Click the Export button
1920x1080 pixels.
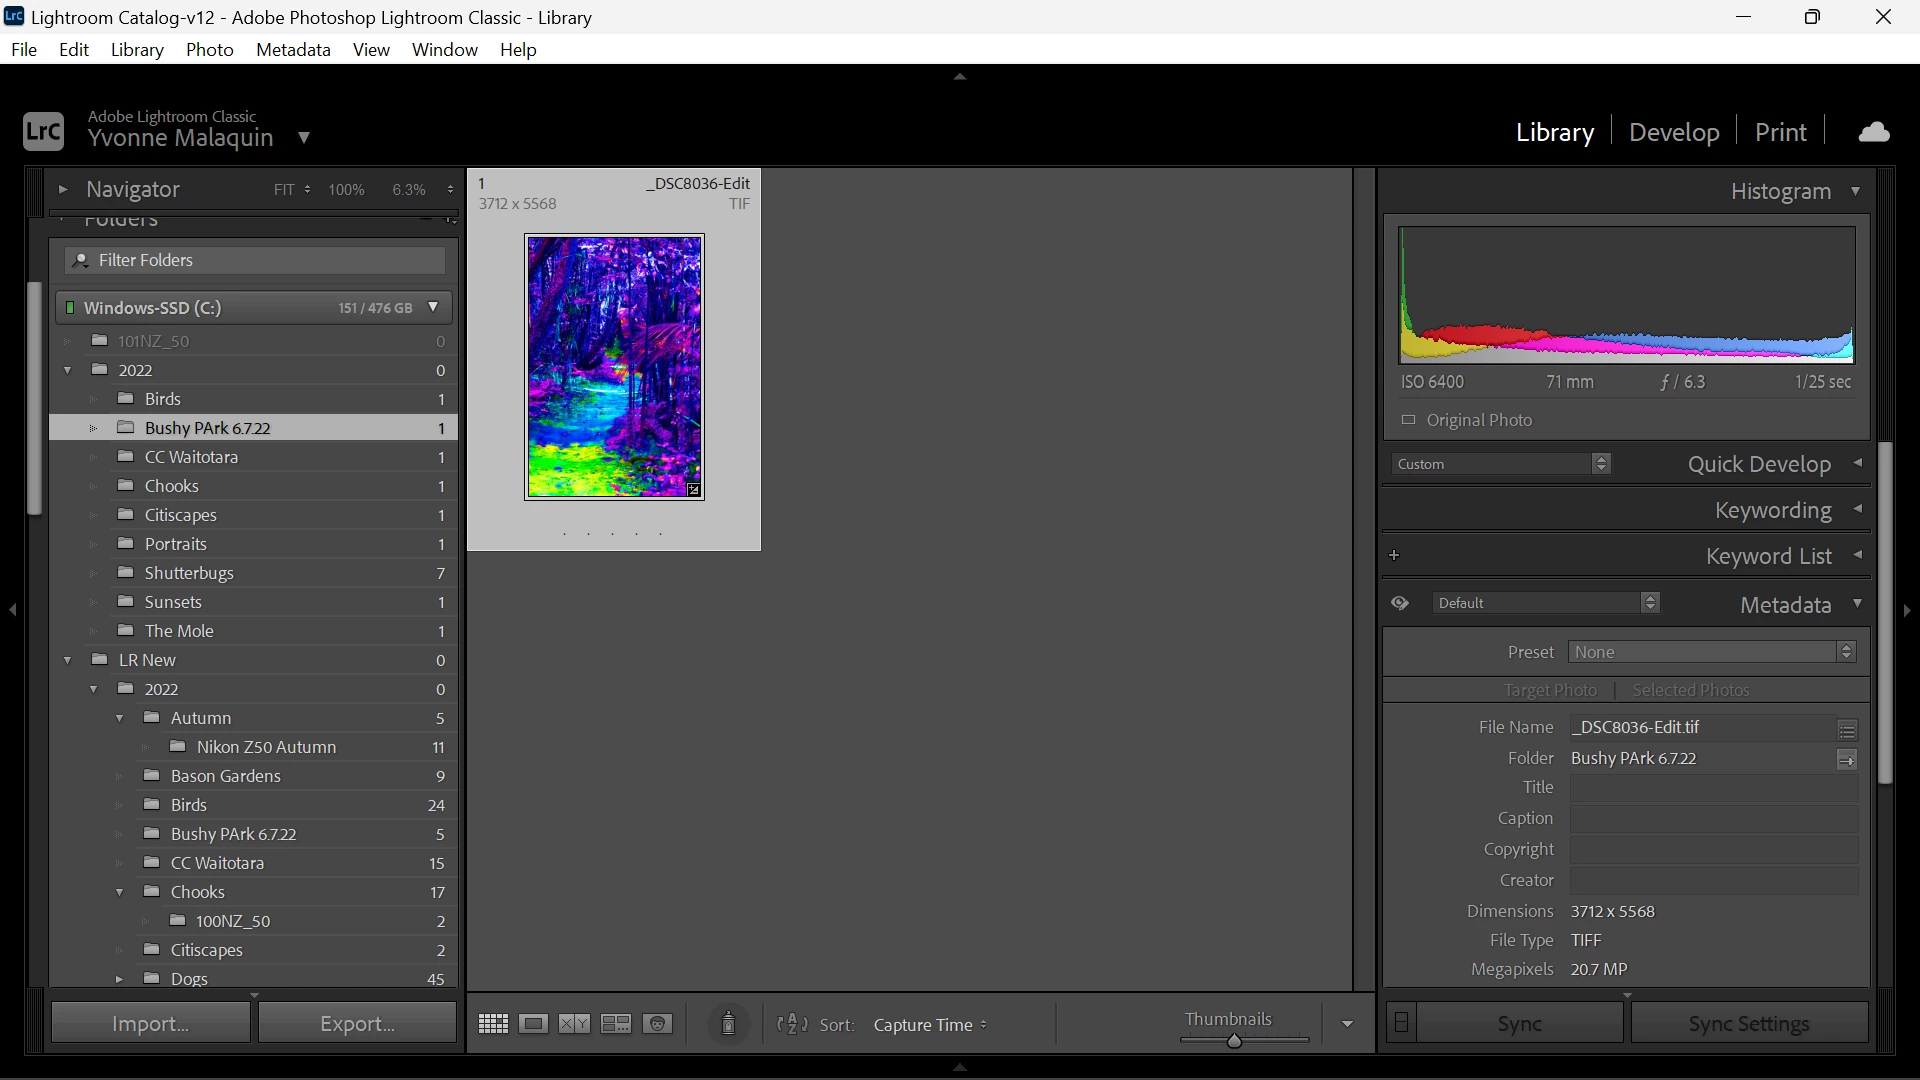pyautogui.click(x=357, y=1023)
